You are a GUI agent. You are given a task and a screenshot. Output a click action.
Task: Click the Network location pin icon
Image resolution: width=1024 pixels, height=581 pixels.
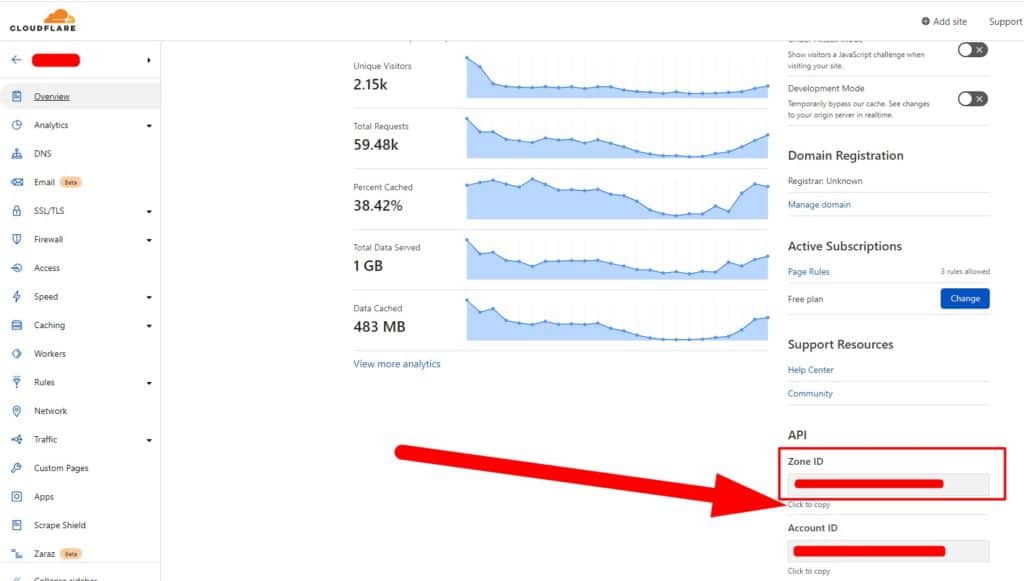pyautogui.click(x=17, y=411)
